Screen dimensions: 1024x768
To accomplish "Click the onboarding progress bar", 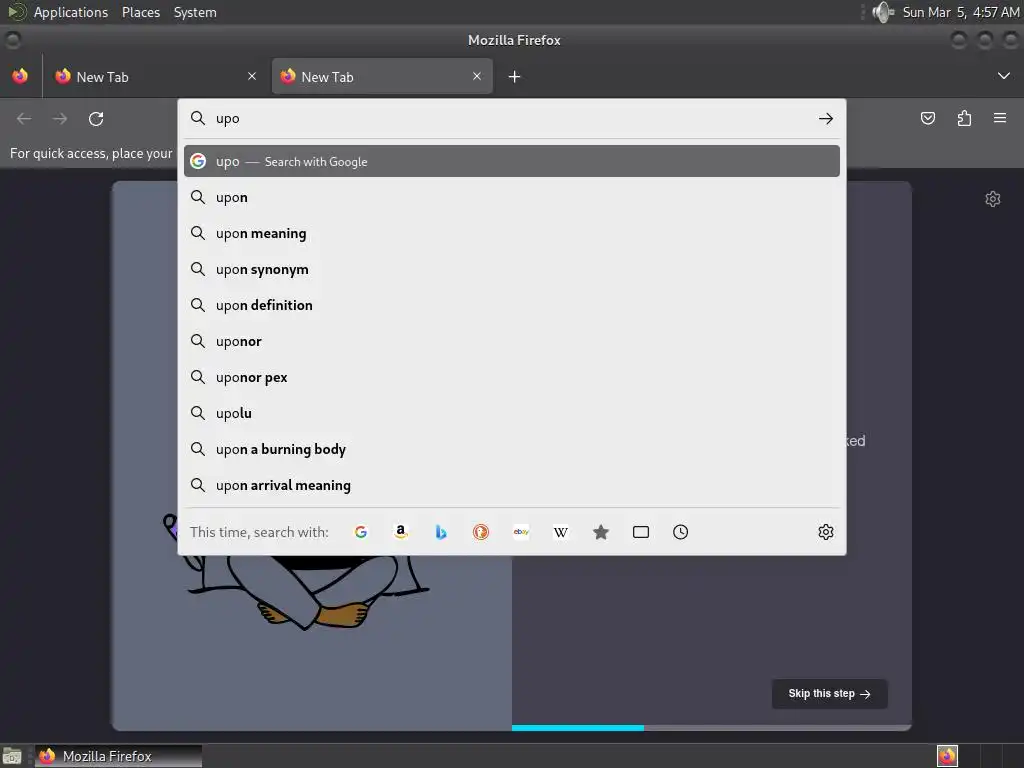I will click(x=711, y=728).
